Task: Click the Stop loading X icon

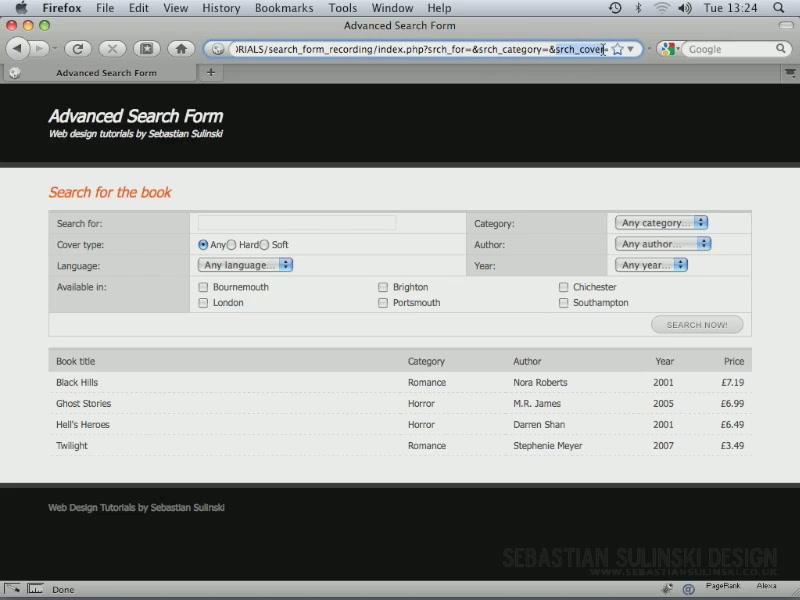Action: [x=112, y=49]
